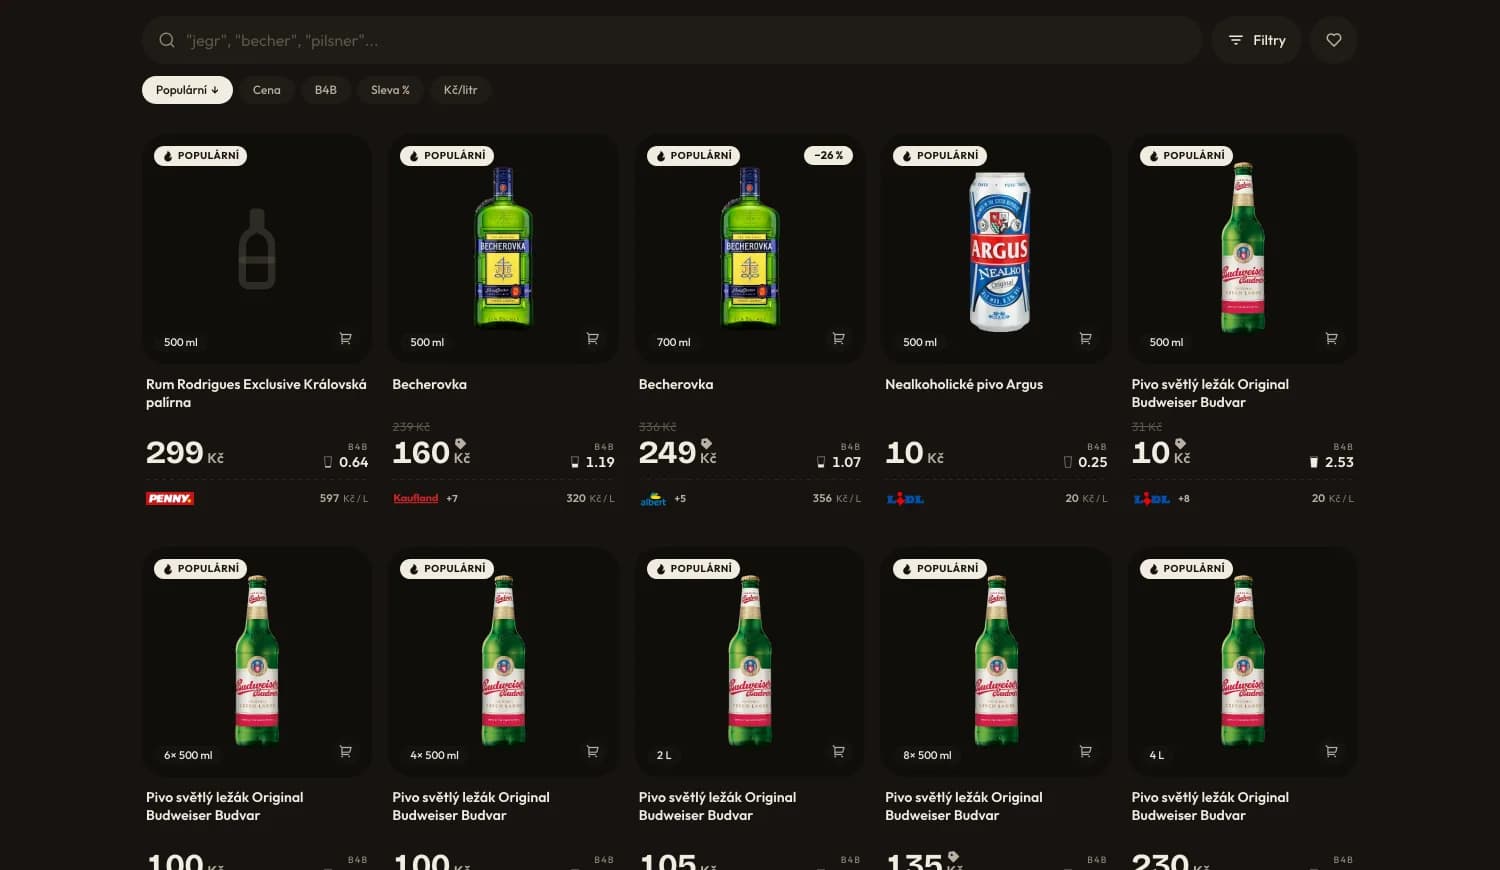
Task: Add Budweiser Budvar 6× 500 ml to cart
Action: [x=345, y=752]
